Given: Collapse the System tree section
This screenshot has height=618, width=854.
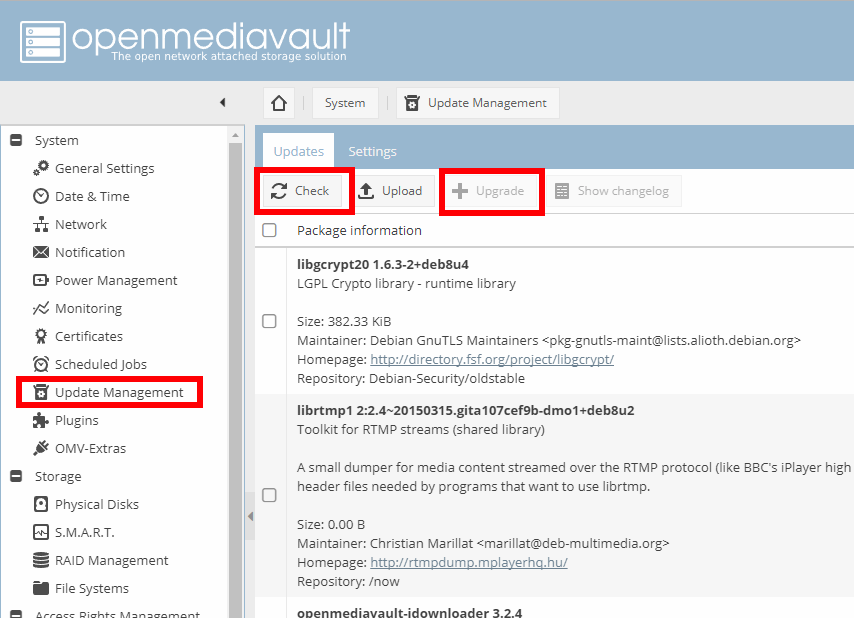Looking at the screenshot, I should tap(16, 140).
